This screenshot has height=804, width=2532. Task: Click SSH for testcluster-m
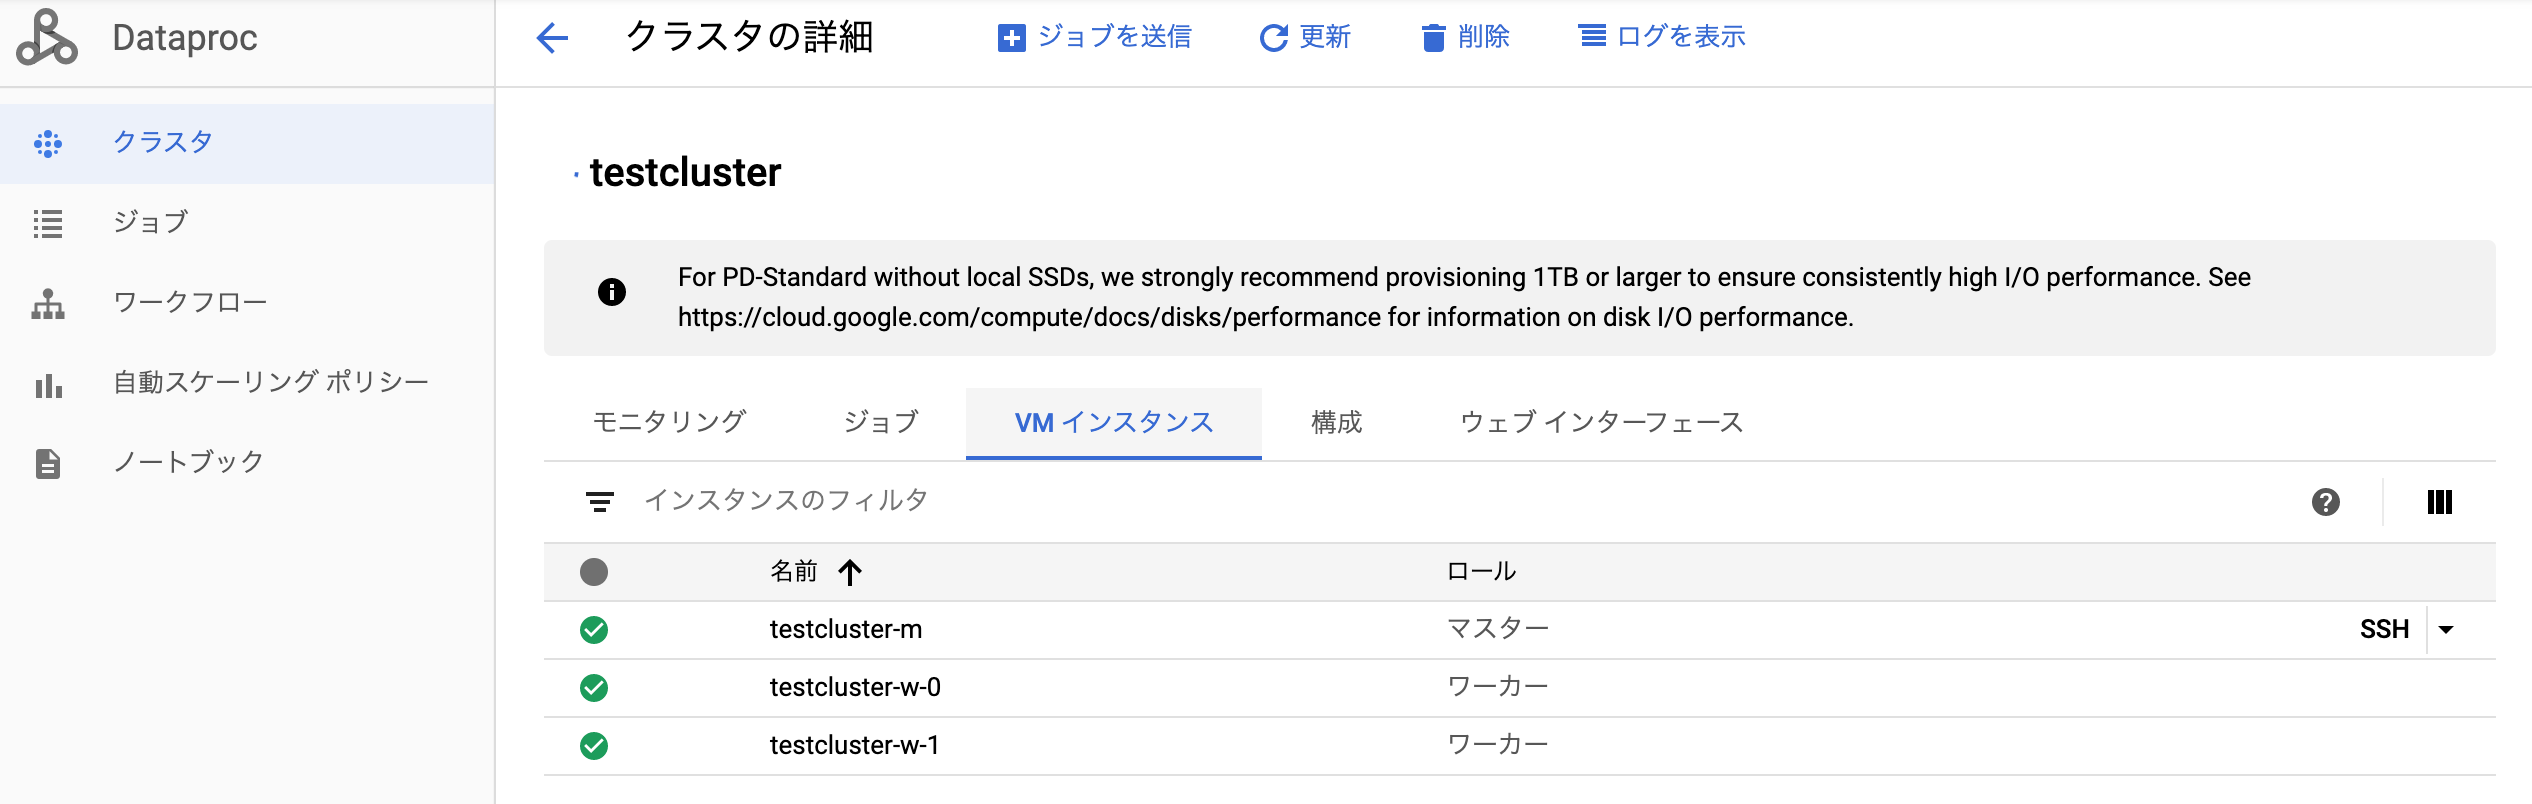pyautogui.click(x=2384, y=630)
